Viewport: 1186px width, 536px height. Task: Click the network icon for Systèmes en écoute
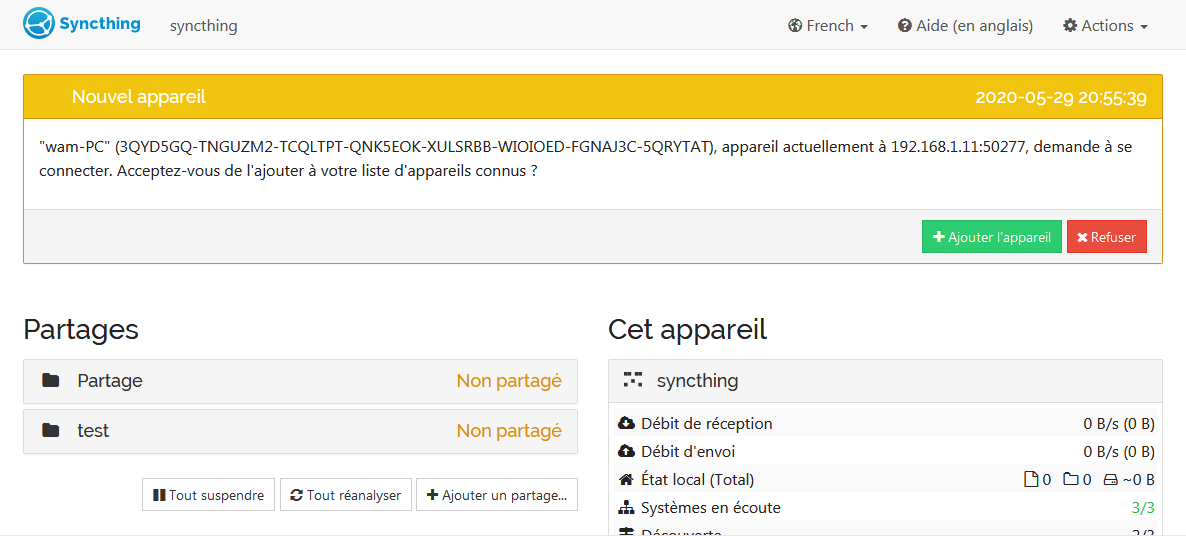[x=627, y=508]
